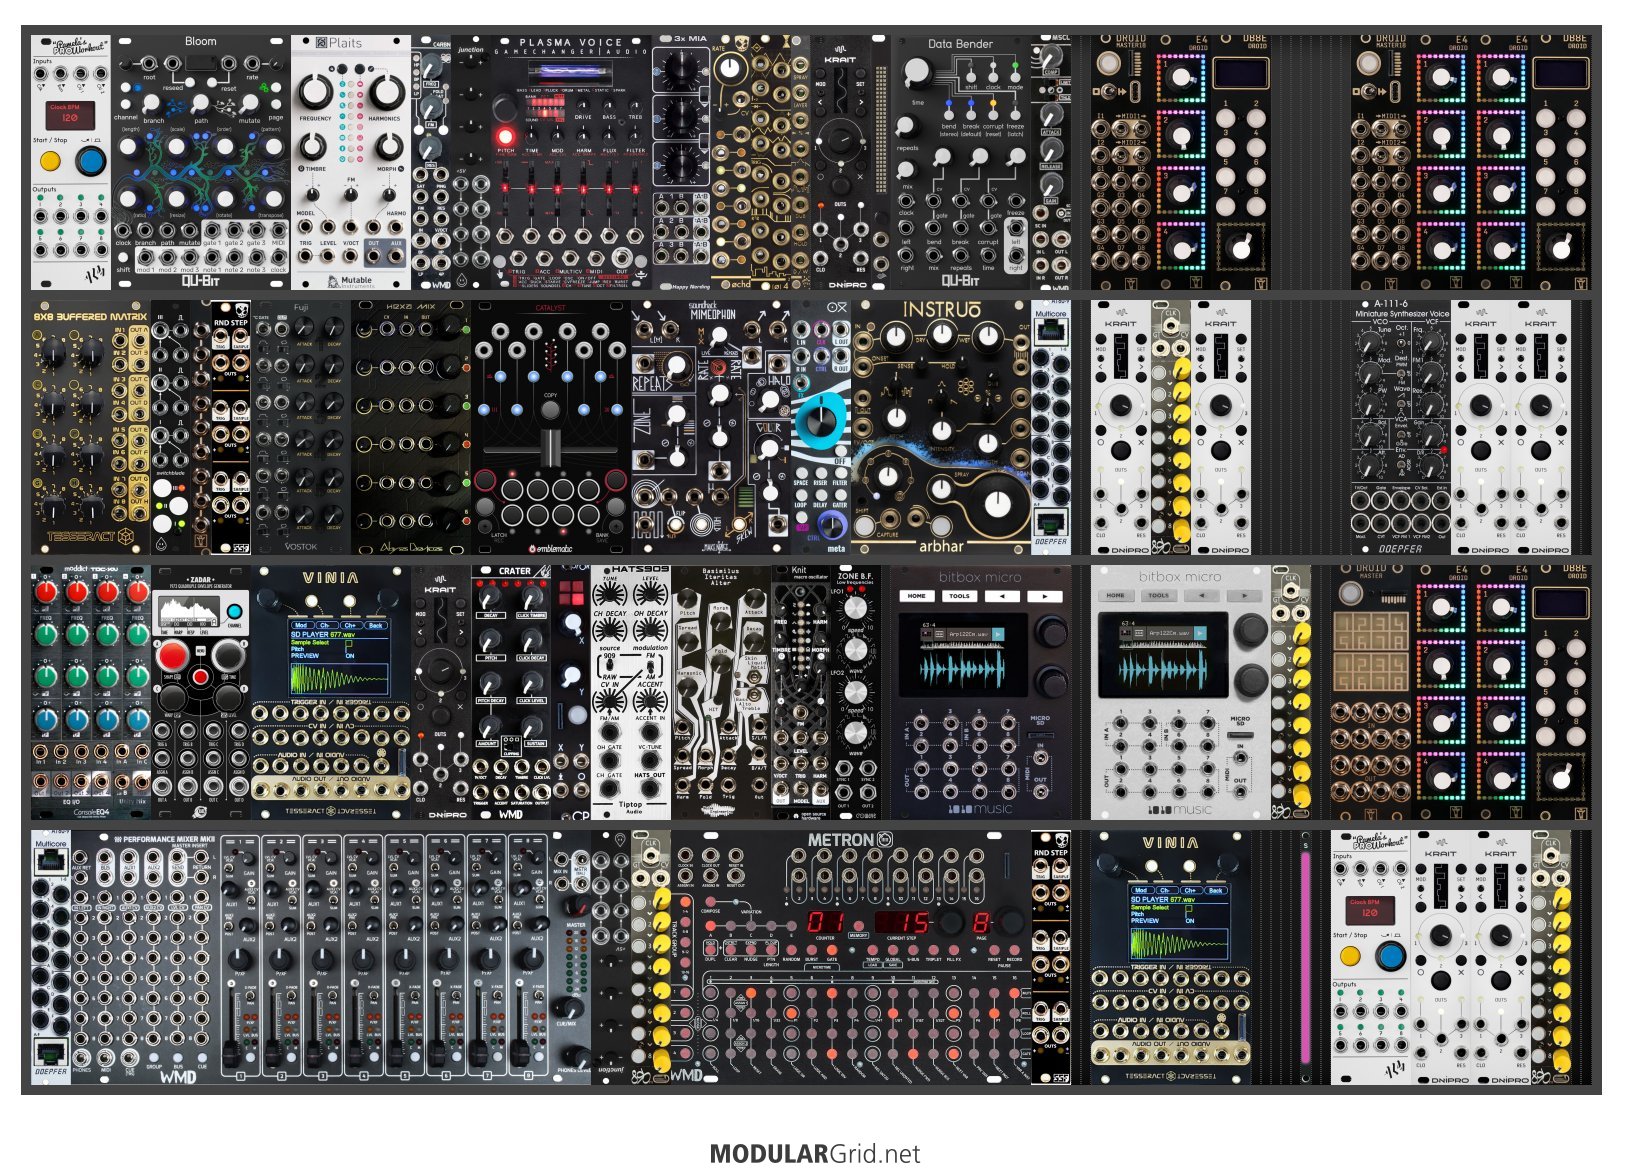Click the Tesseract cube logo on the matrix

tap(127, 537)
